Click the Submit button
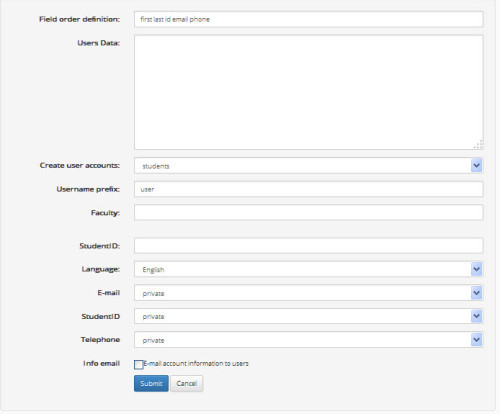This screenshot has height=414, width=500. 151,384
